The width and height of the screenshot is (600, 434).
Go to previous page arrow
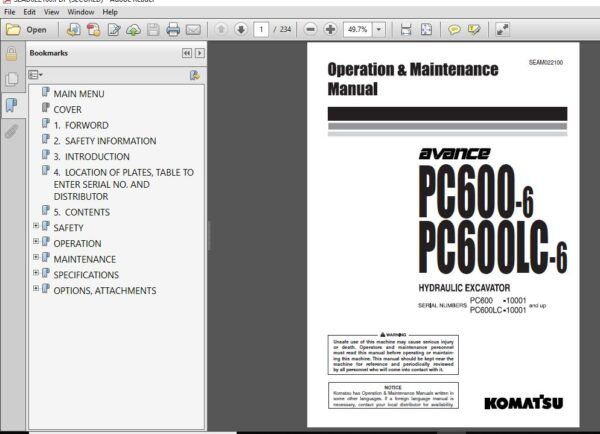point(221,29)
